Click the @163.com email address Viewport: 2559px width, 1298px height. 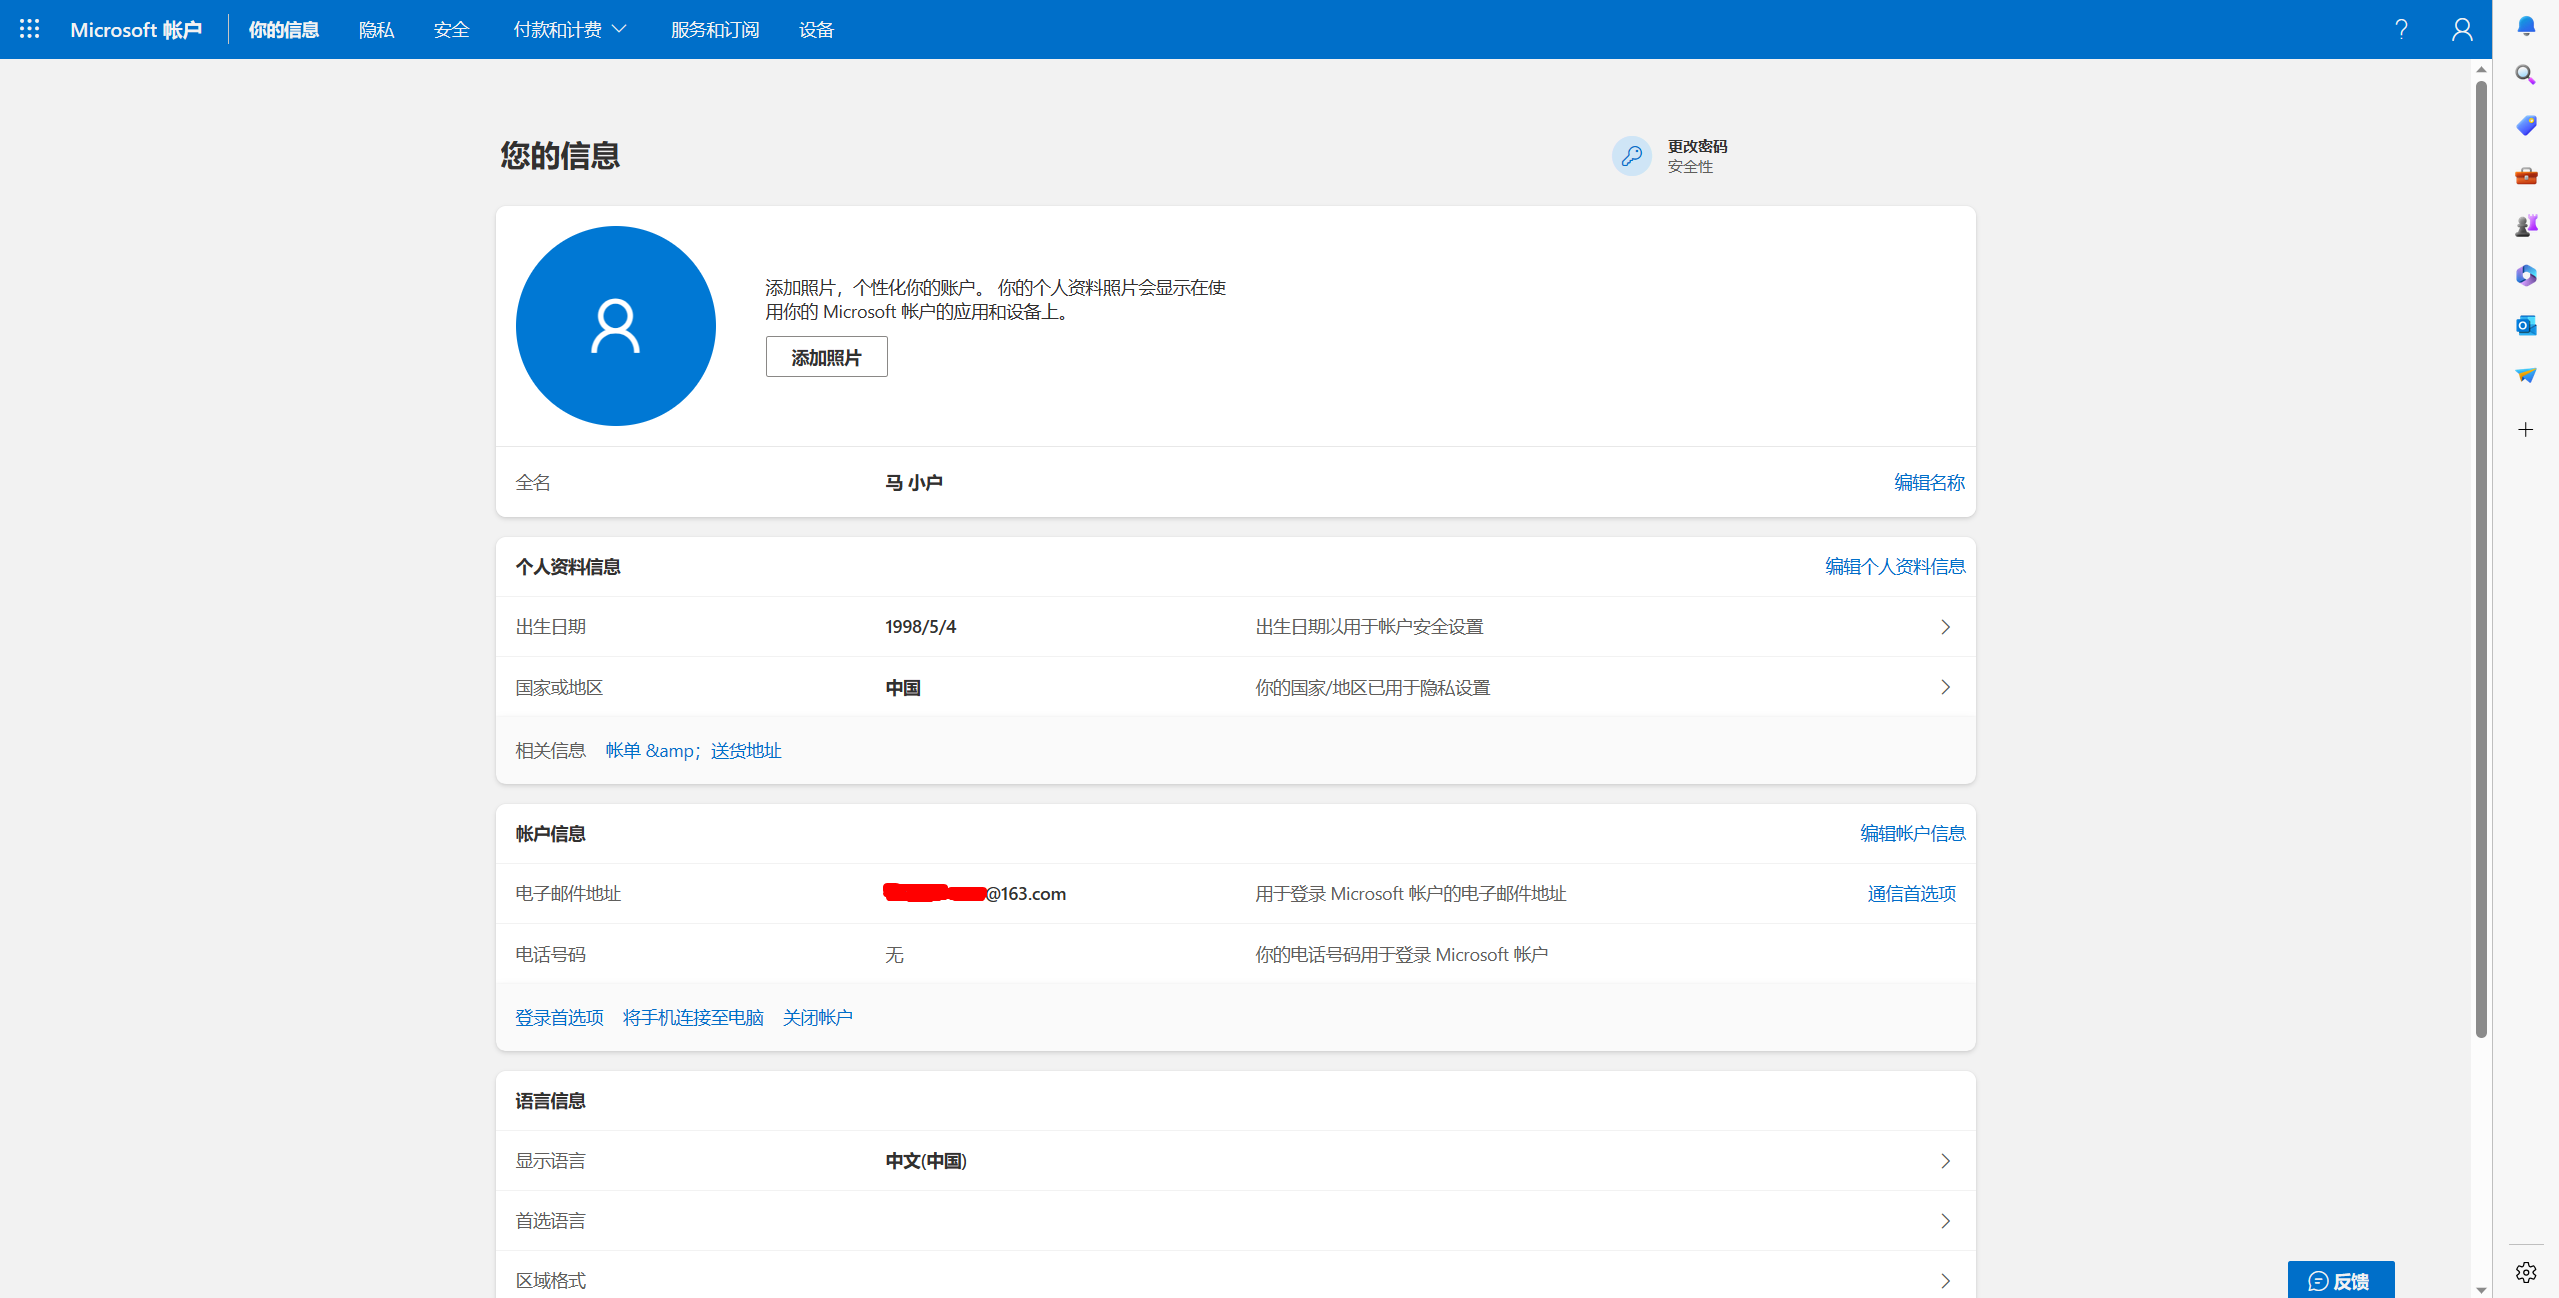click(x=975, y=894)
